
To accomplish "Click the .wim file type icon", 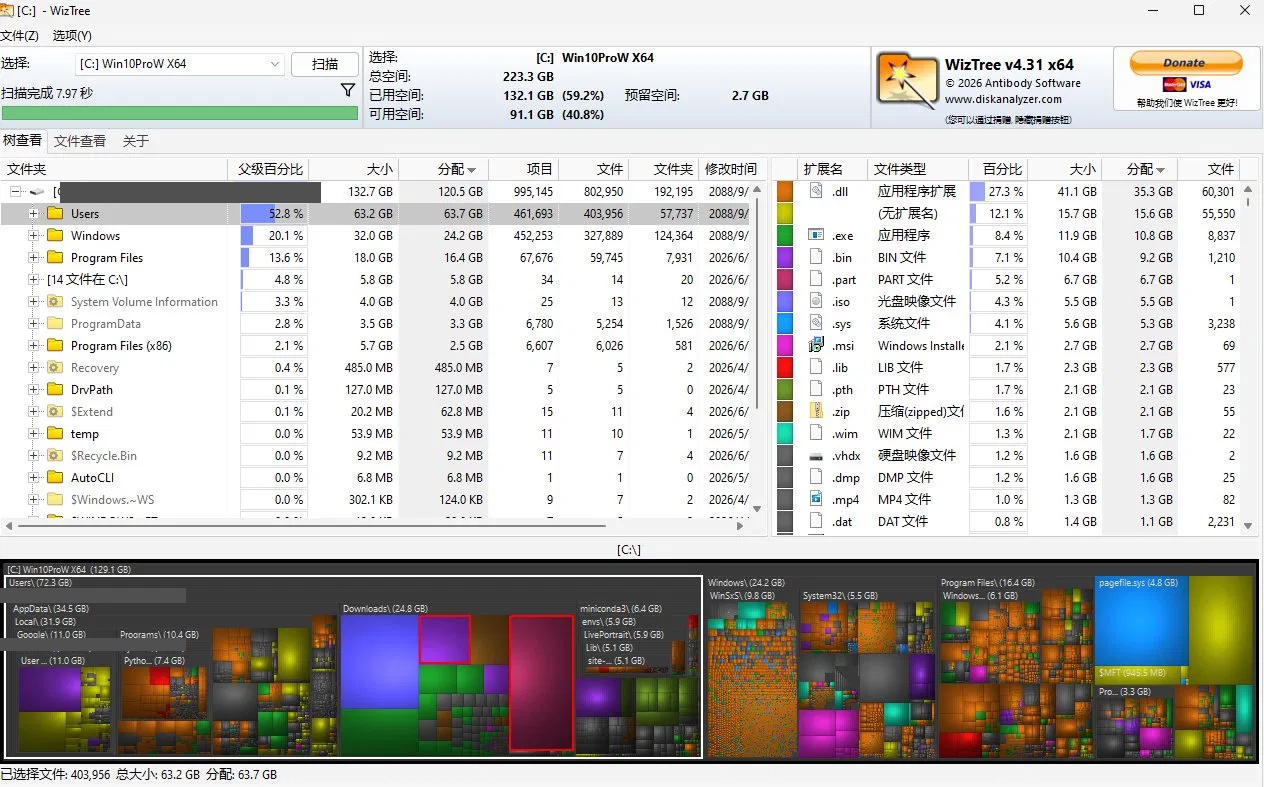I will point(815,433).
